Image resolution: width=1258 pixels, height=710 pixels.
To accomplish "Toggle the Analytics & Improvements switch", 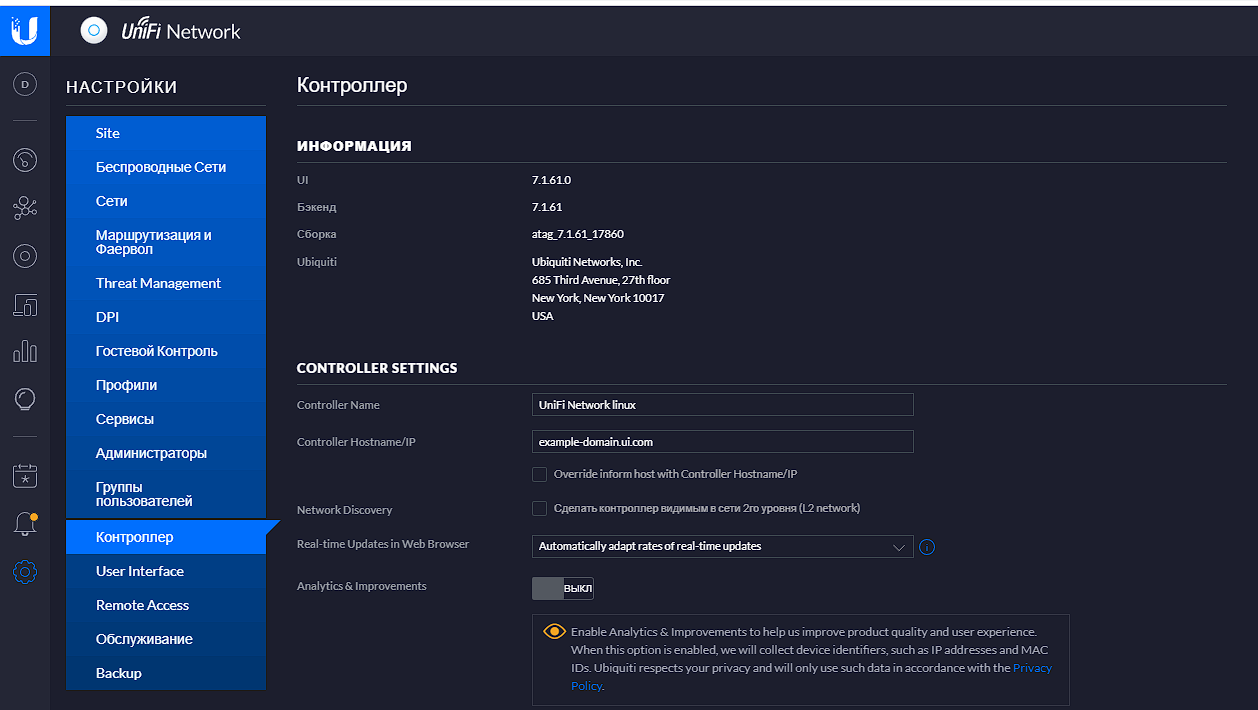I will (x=563, y=588).
